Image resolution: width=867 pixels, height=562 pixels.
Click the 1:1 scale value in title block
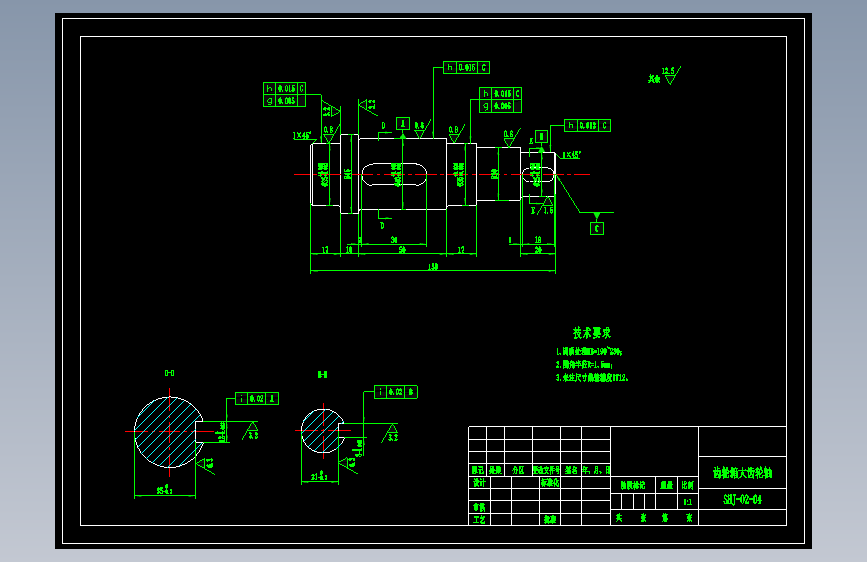click(x=687, y=502)
